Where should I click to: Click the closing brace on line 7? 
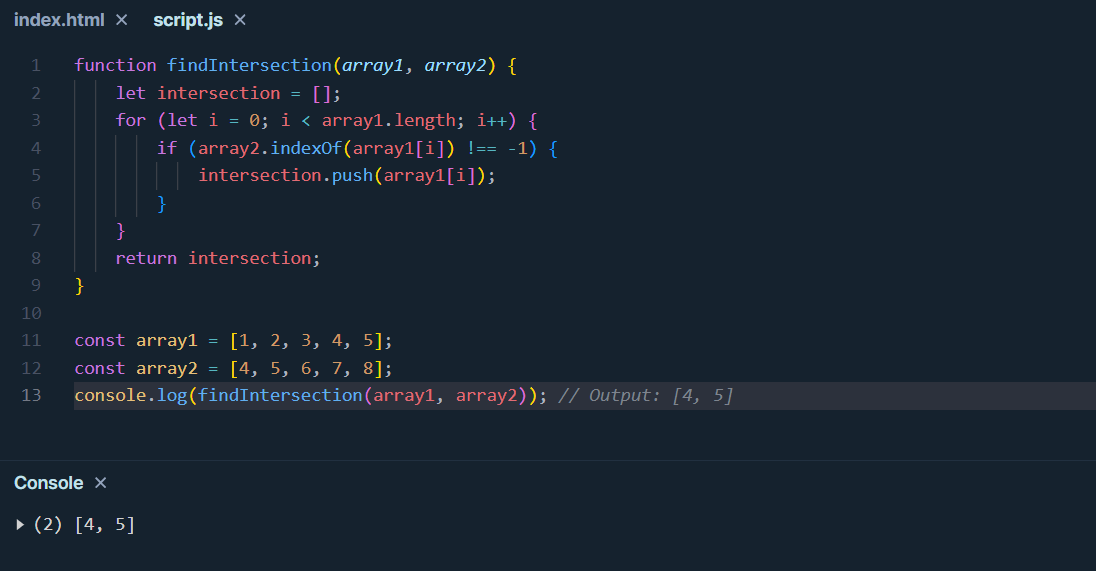pos(120,231)
